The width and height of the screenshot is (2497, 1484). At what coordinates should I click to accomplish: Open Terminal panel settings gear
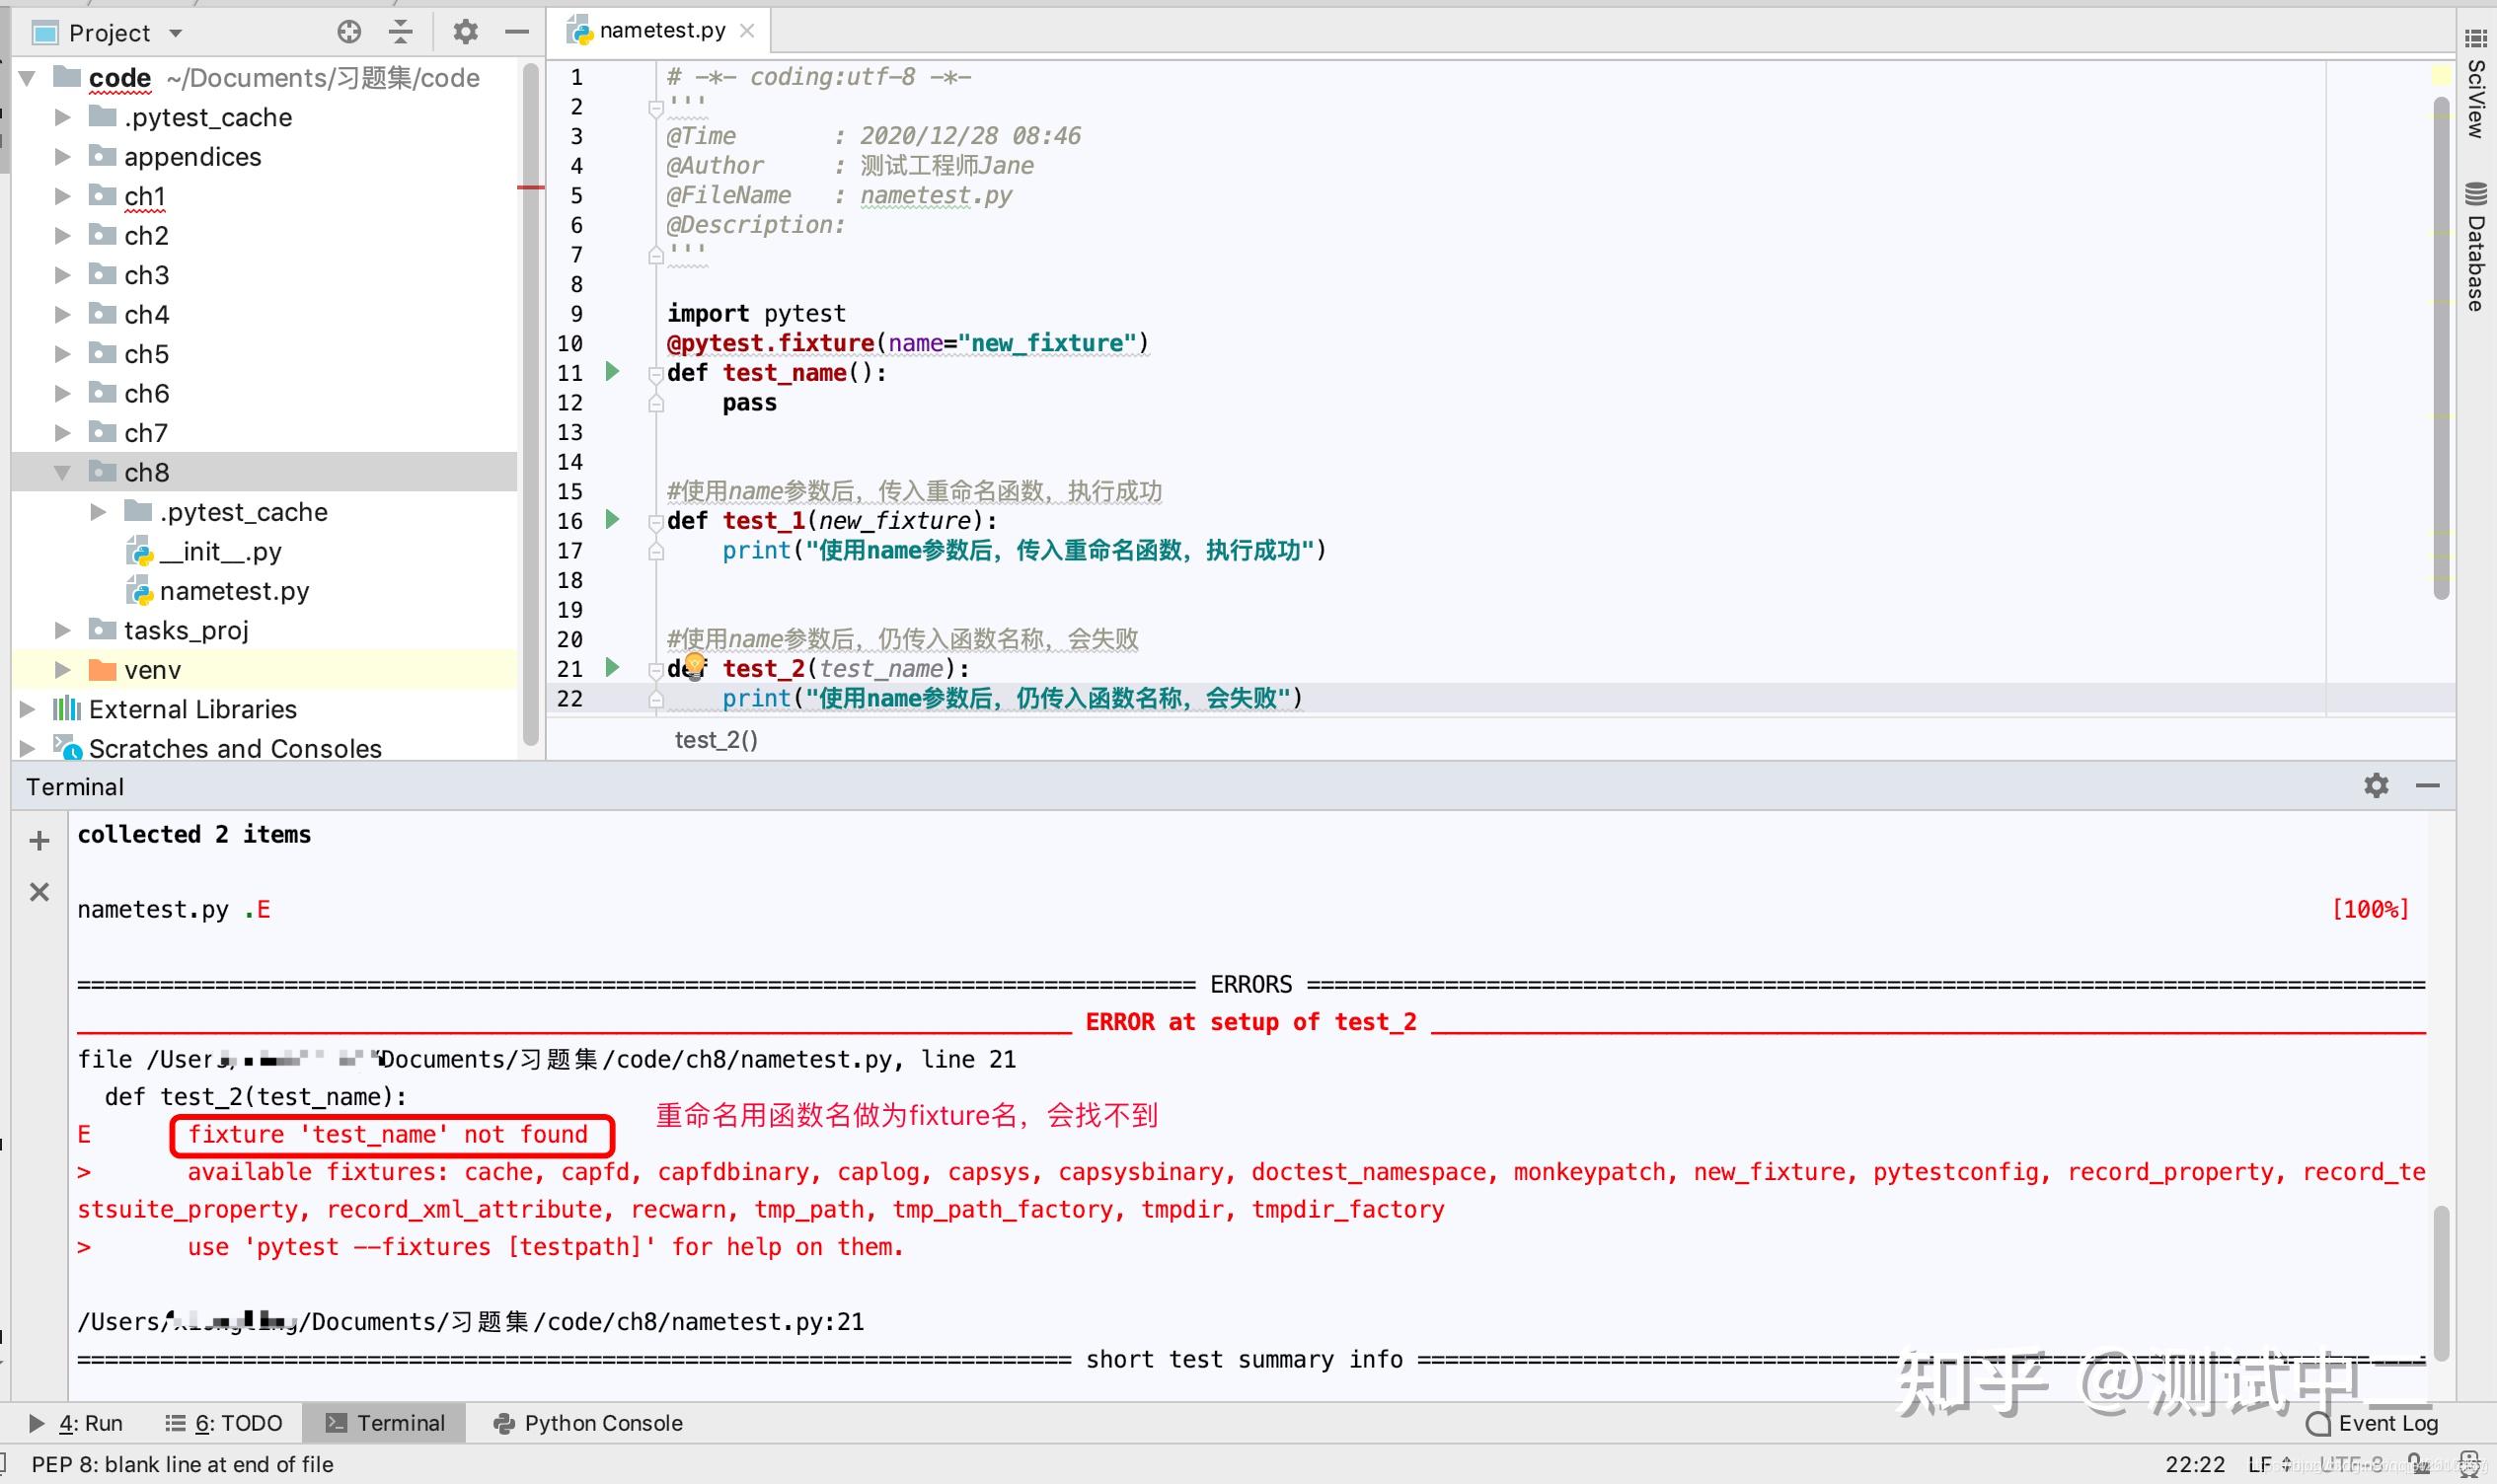(x=2376, y=786)
